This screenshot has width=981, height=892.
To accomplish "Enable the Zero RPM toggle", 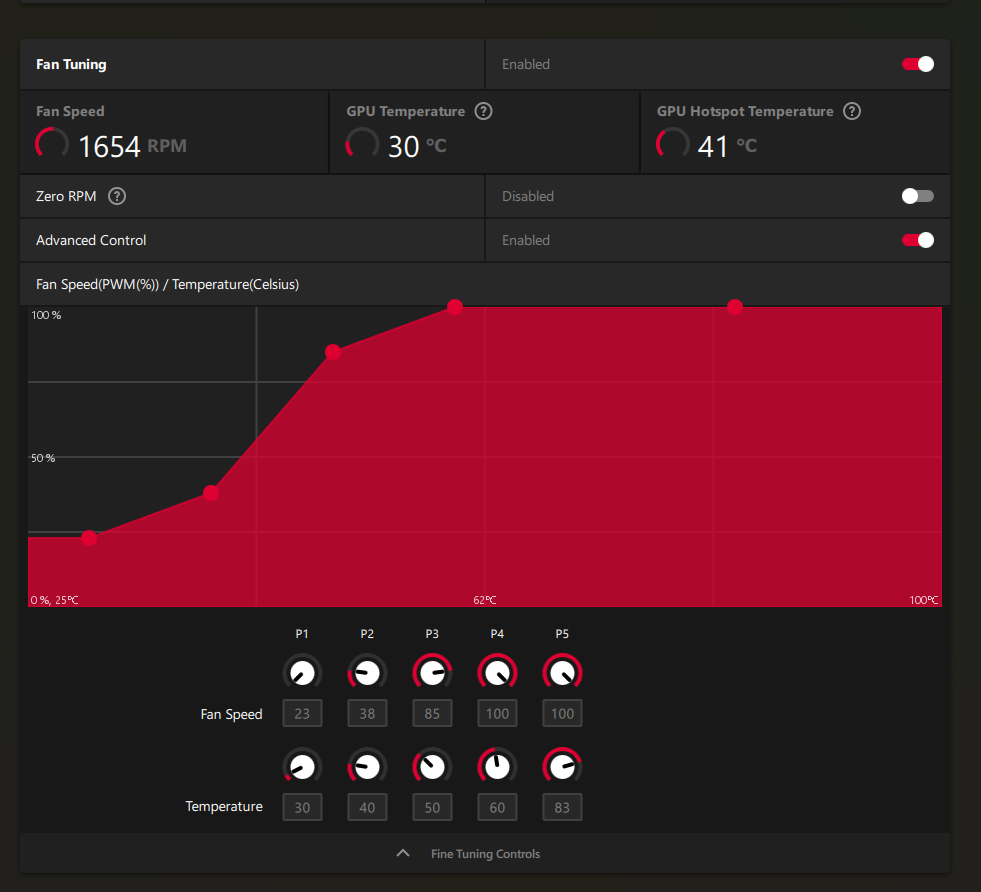I will (x=918, y=196).
